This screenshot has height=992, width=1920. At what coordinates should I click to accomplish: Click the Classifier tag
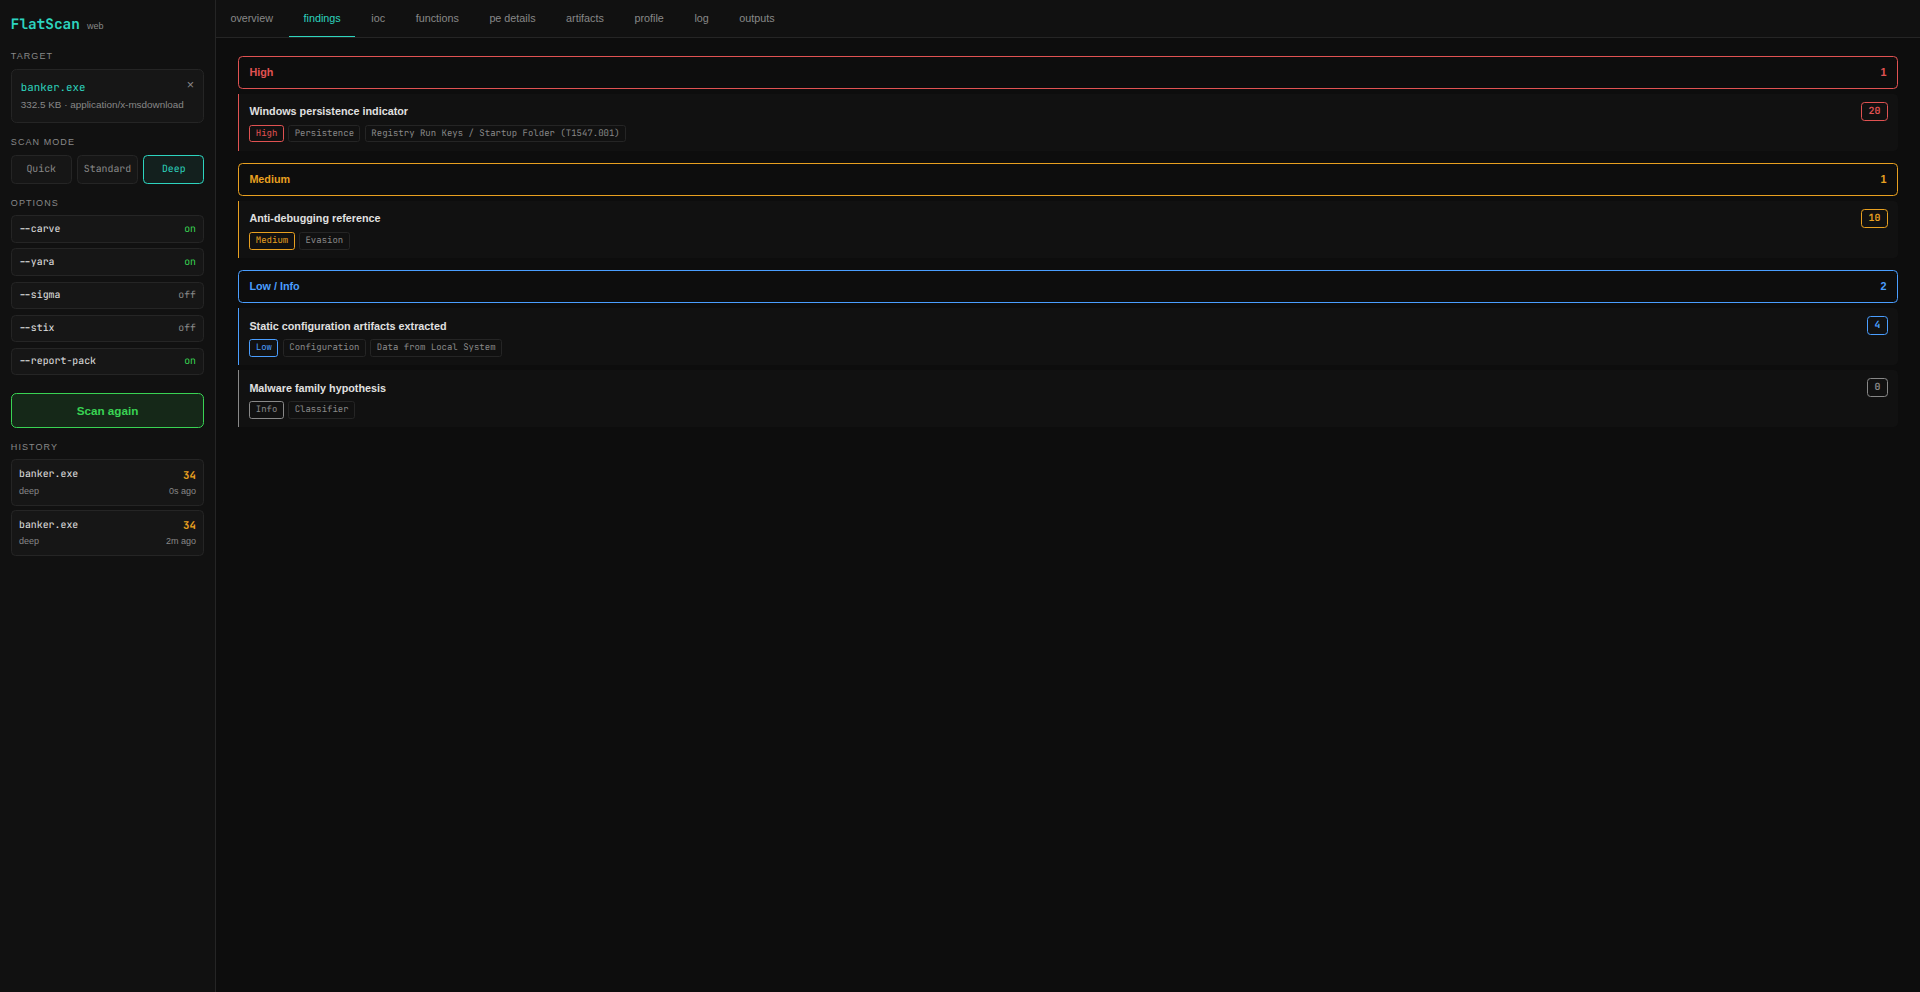(322, 409)
